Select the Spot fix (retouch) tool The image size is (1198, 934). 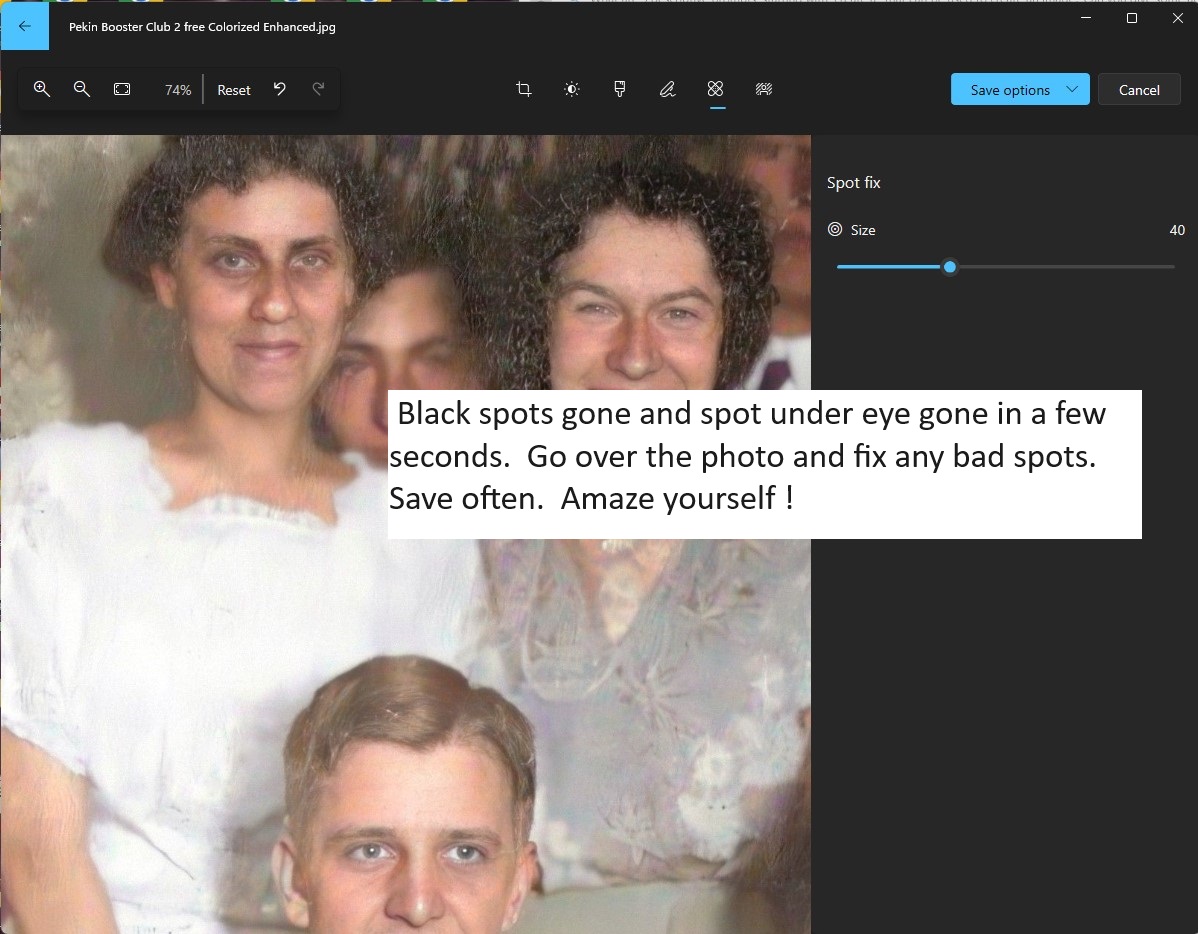coord(716,89)
